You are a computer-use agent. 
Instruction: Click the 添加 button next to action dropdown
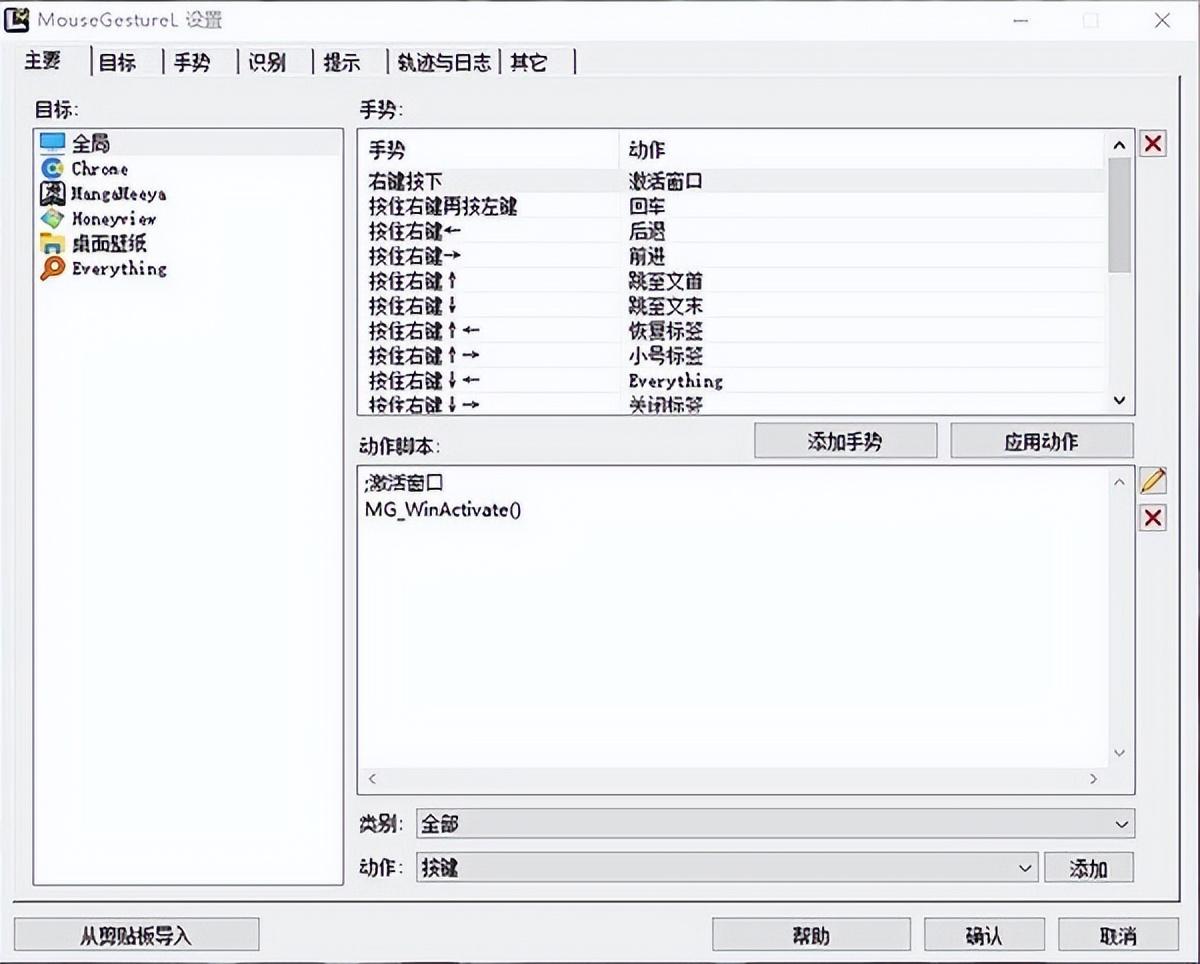coord(1088,868)
